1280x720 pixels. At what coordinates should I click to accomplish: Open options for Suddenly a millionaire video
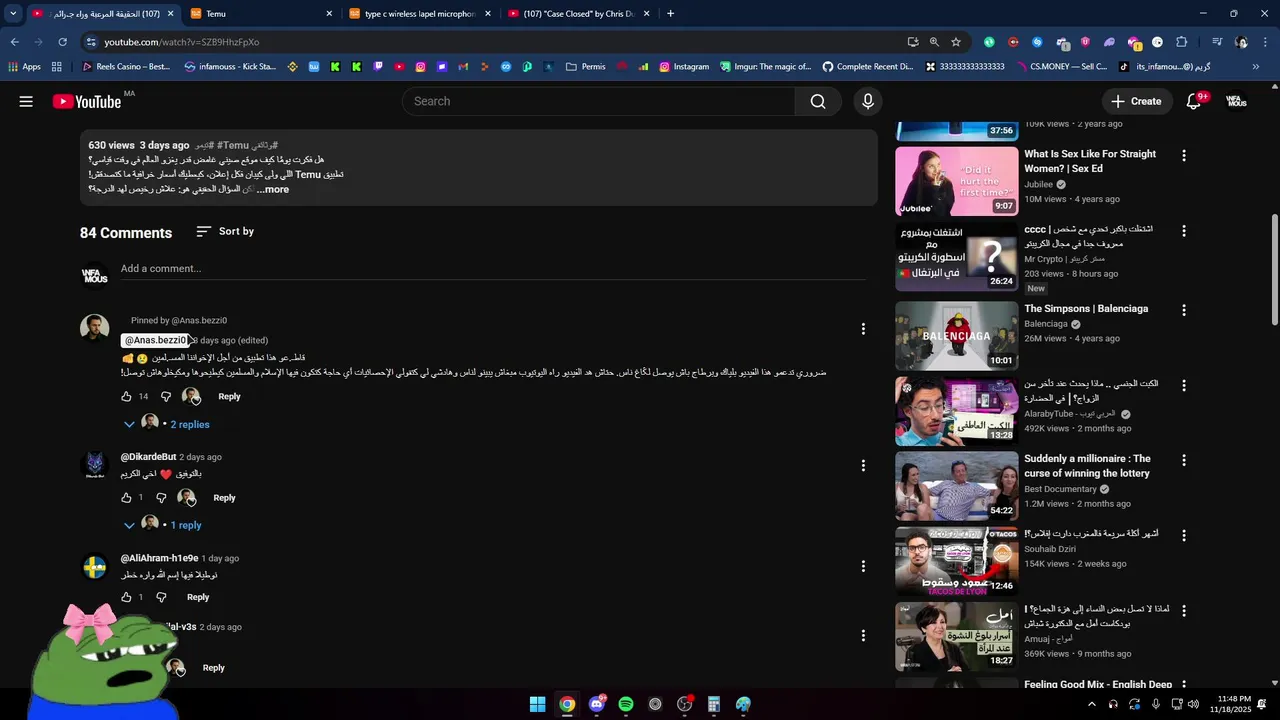point(1184,461)
